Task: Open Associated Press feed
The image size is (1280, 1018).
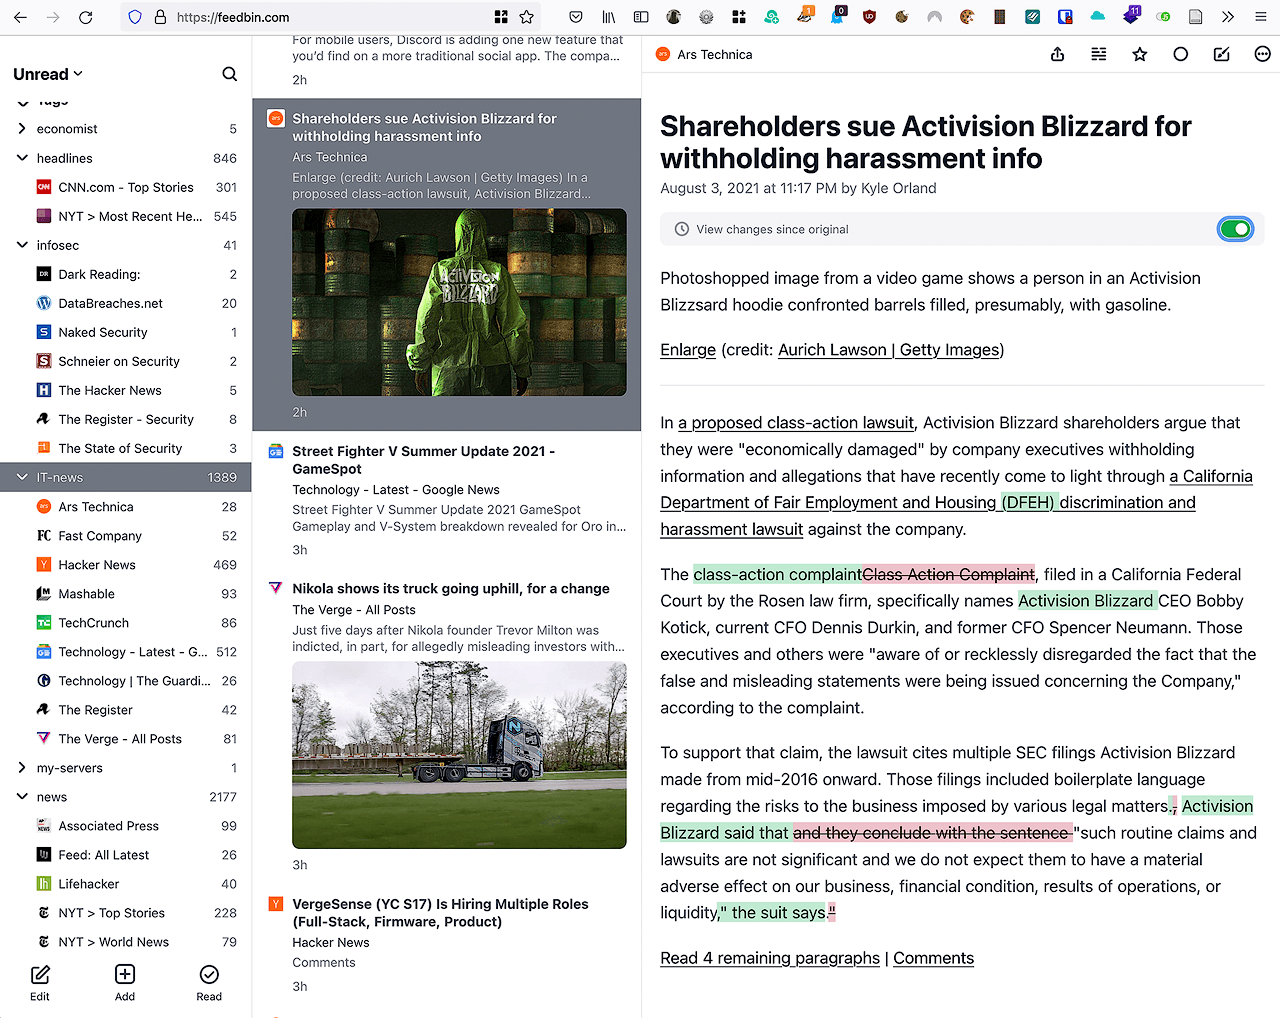Action: coord(126,826)
